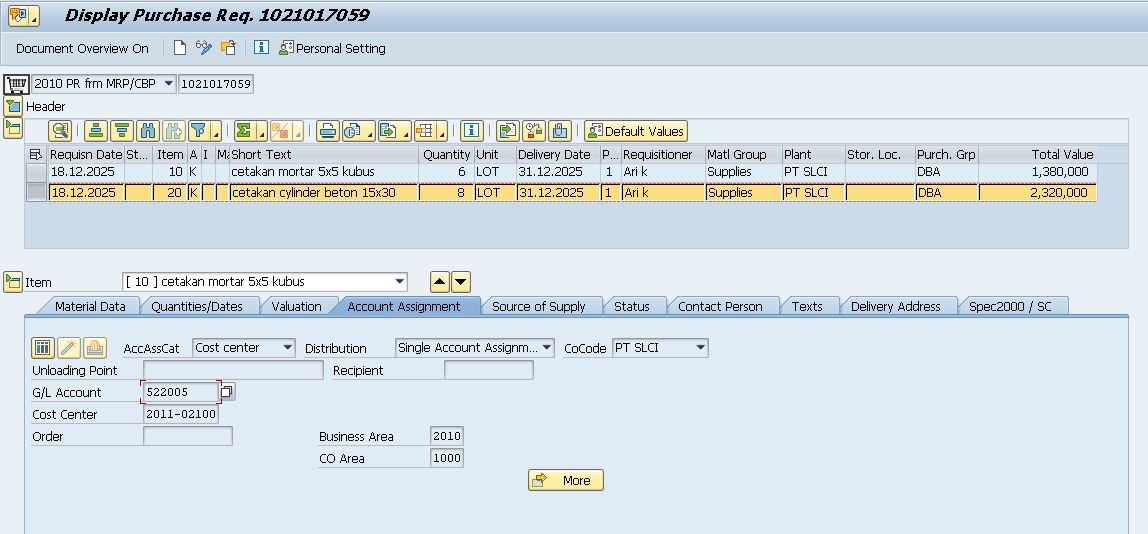The width and height of the screenshot is (1148, 534).
Task: Click the Set Filter funnel icon
Action: (x=198, y=131)
